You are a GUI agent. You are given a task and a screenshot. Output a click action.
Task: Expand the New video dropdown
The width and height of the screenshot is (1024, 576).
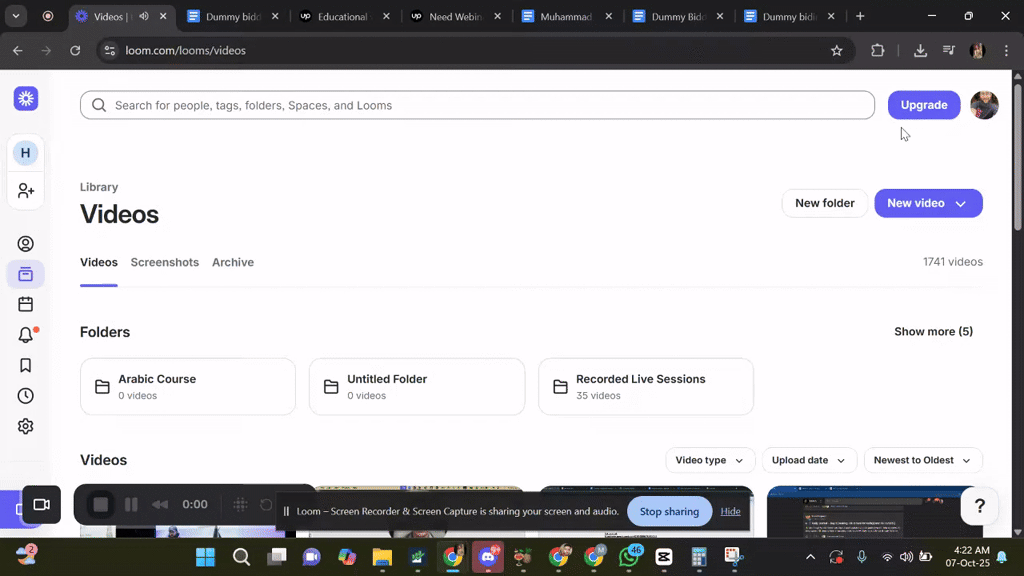click(961, 204)
